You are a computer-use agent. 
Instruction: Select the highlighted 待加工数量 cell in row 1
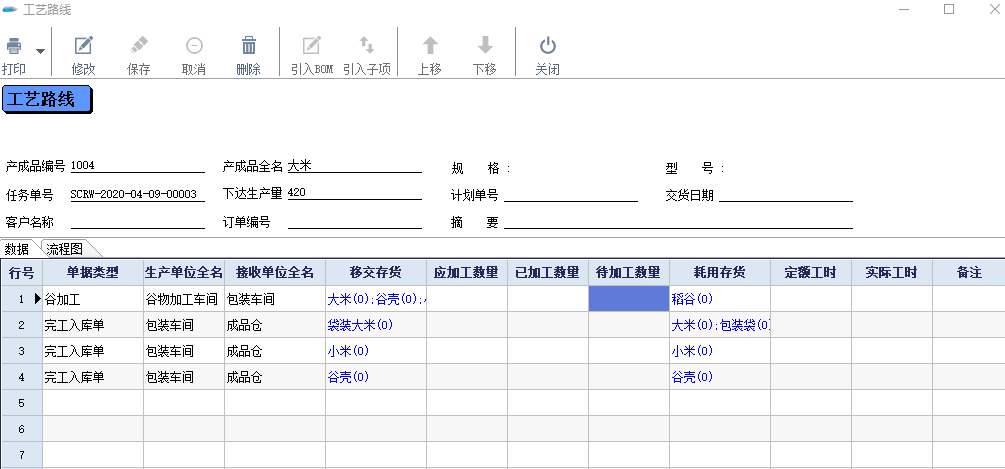628,298
